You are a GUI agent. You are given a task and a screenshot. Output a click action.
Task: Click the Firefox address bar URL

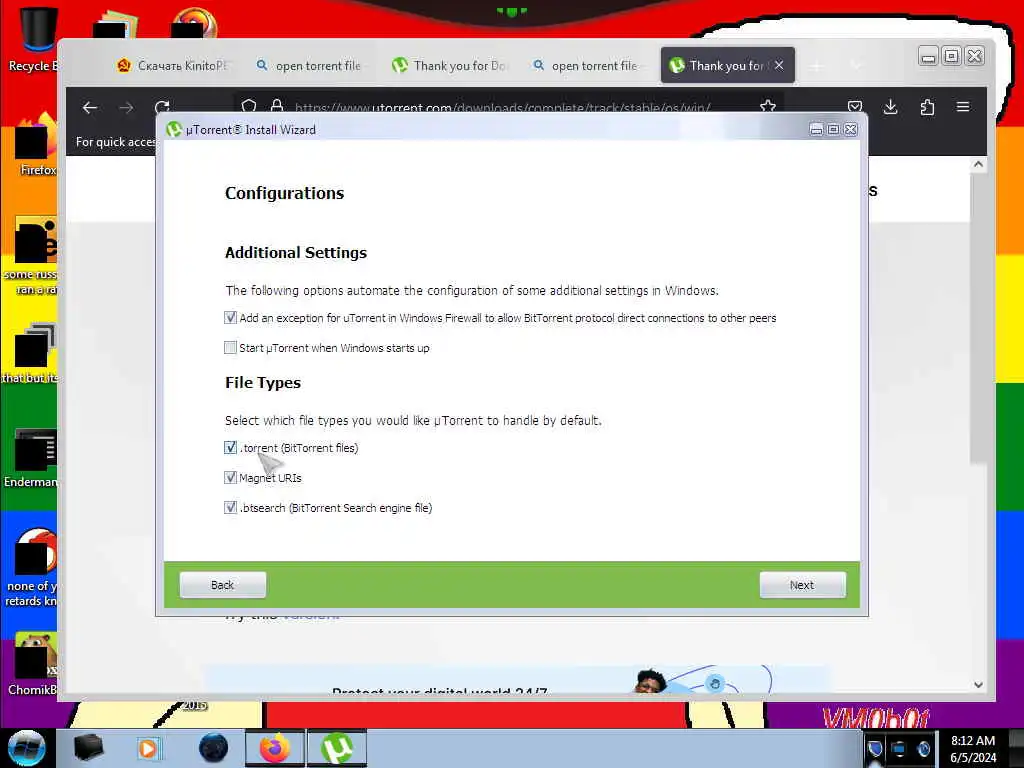coord(502,108)
